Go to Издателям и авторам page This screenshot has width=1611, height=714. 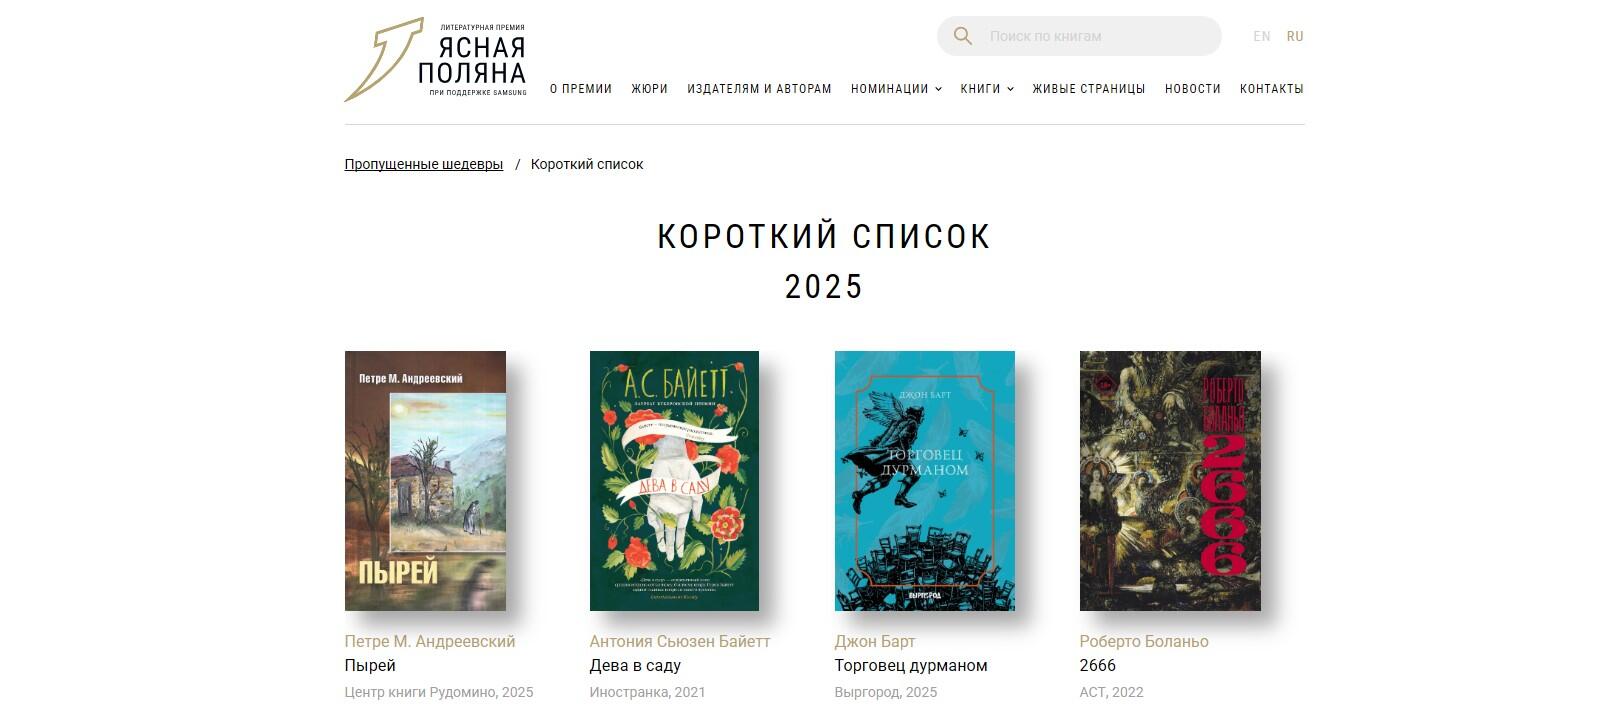pos(759,89)
